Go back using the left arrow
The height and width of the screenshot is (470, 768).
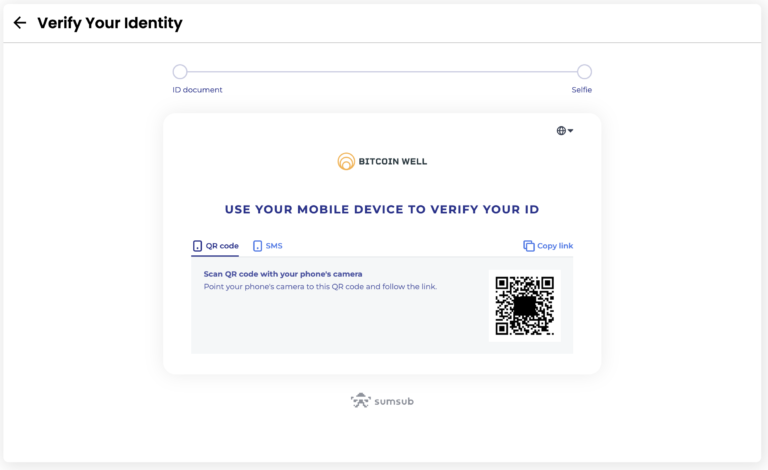[x=20, y=23]
